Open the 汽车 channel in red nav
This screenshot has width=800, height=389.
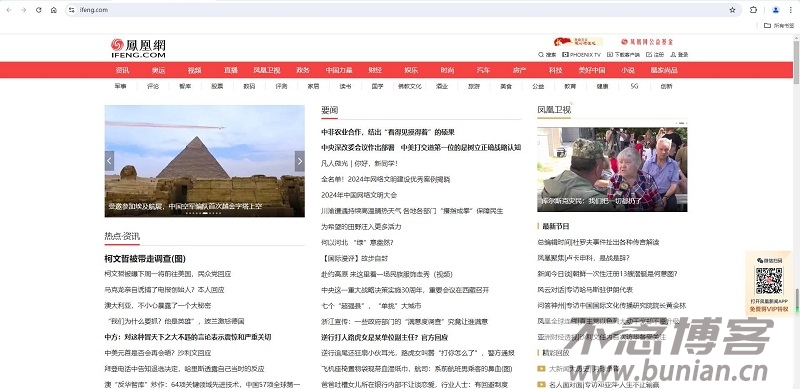tap(483, 70)
